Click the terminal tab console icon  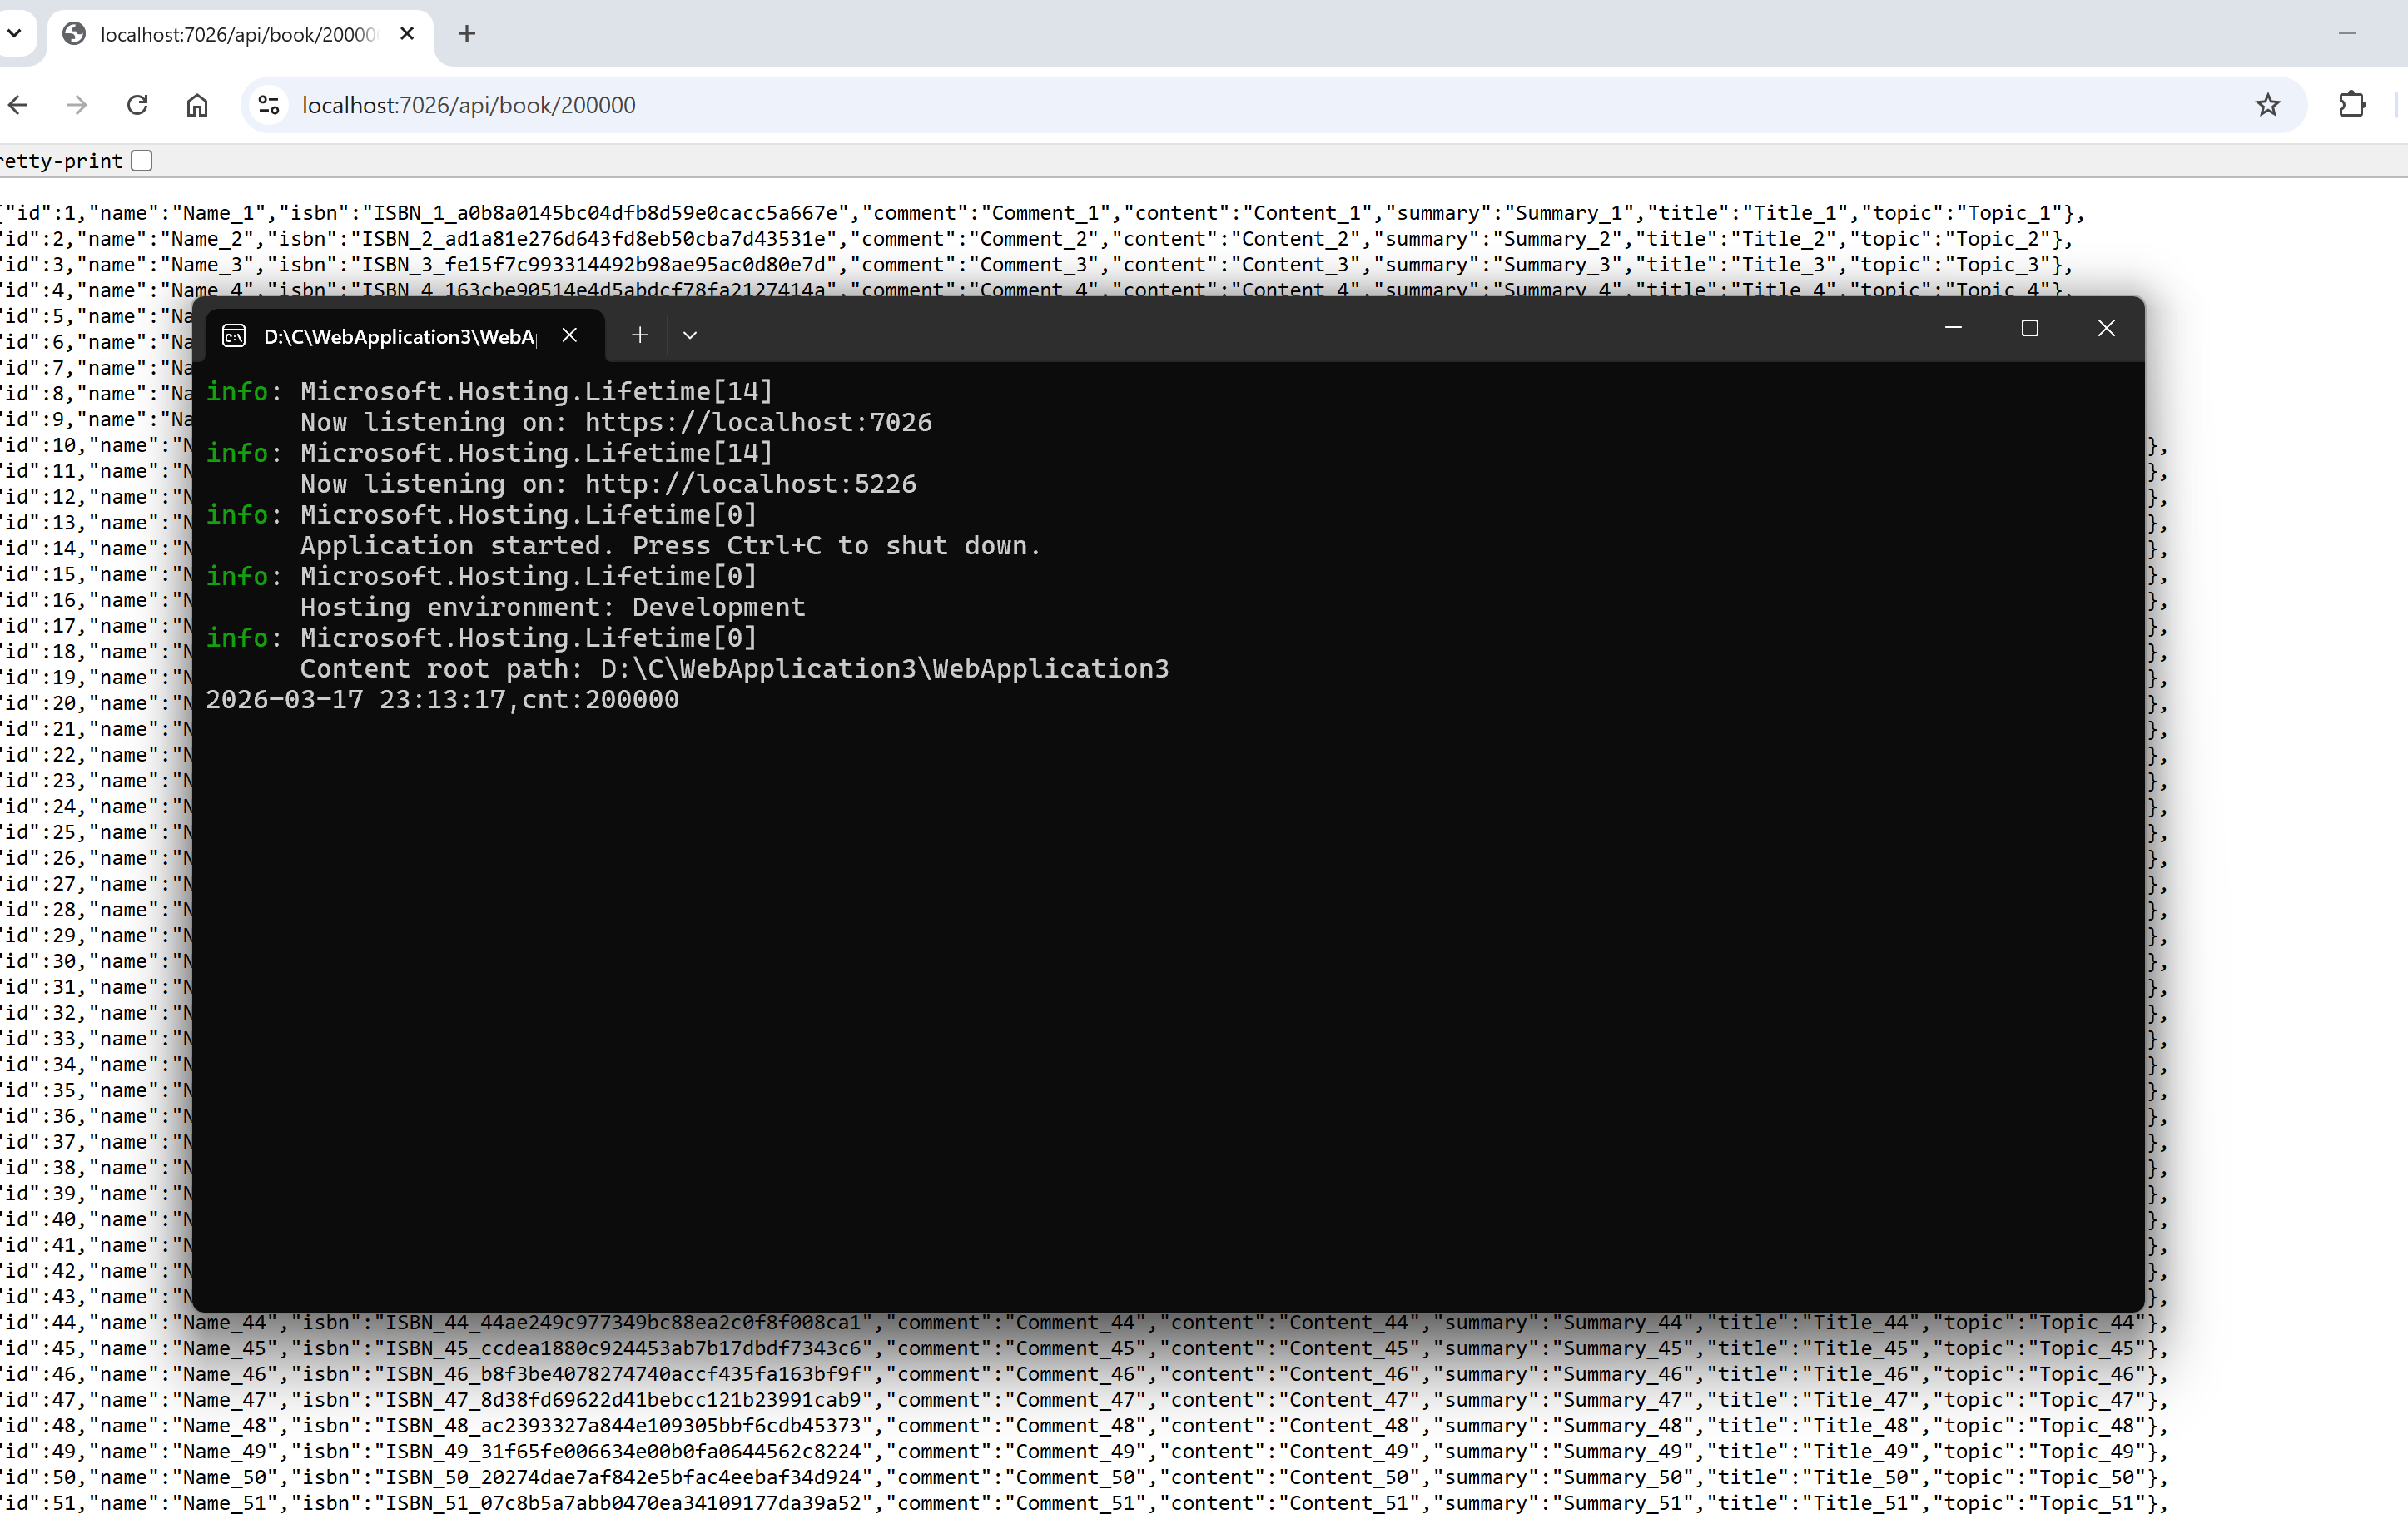(234, 336)
